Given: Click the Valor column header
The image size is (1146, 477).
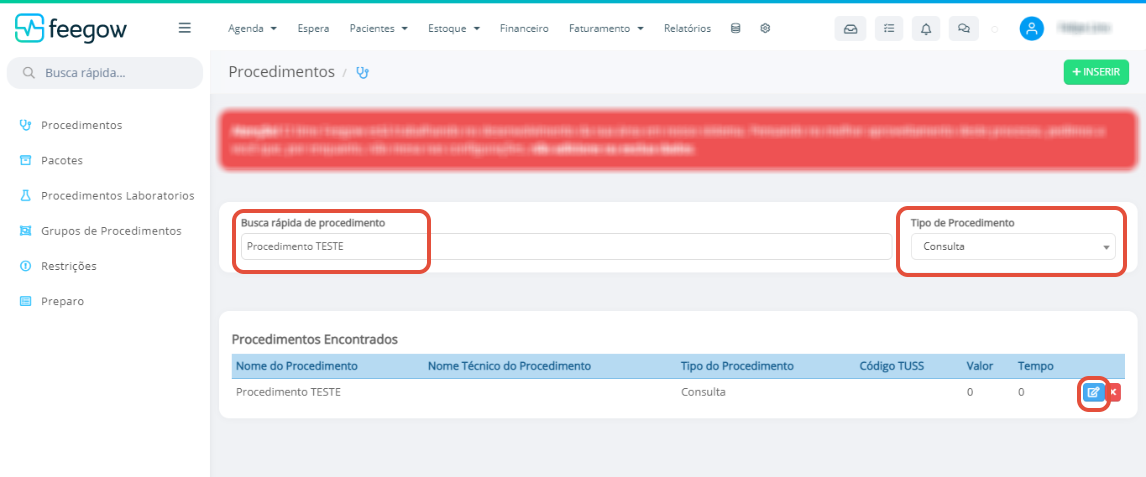Looking at the screenshot, I should (x=979, y=365).
